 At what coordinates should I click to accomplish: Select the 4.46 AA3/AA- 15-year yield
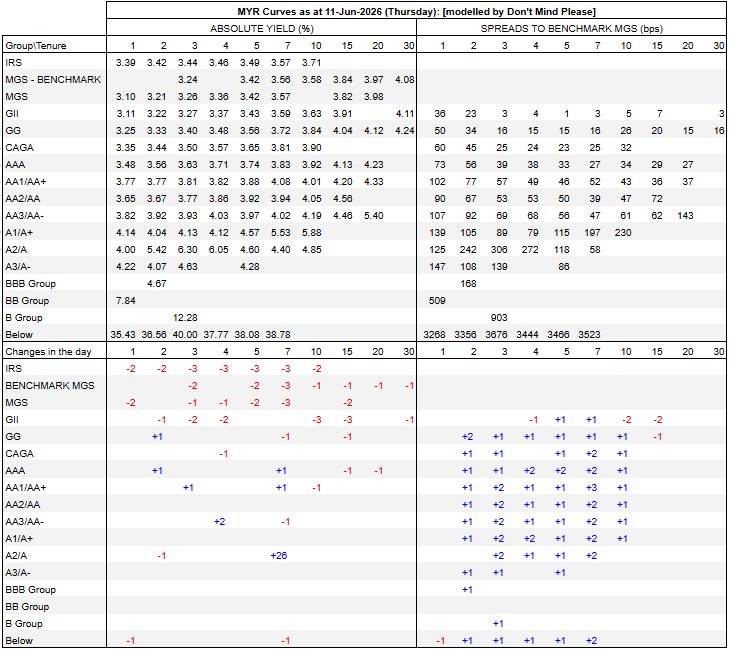[x=343, y=215]
